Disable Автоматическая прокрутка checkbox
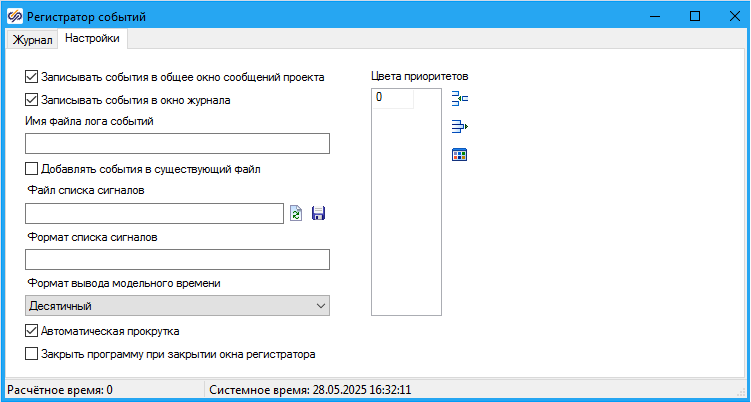Viewport: 751px width, 402px height. coord(31,330)
